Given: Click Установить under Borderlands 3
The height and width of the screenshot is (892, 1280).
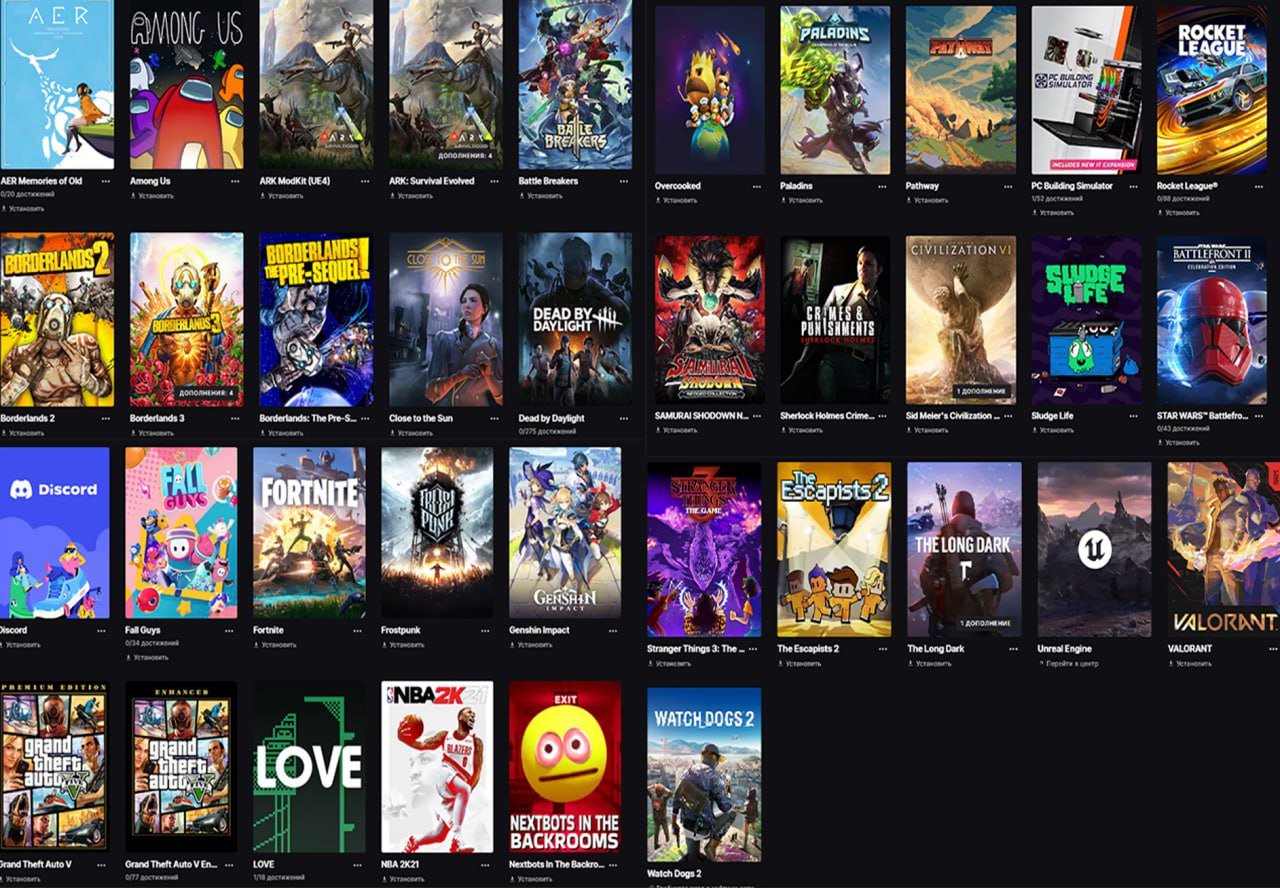Looking at the screenshot, I should [155, 433].
